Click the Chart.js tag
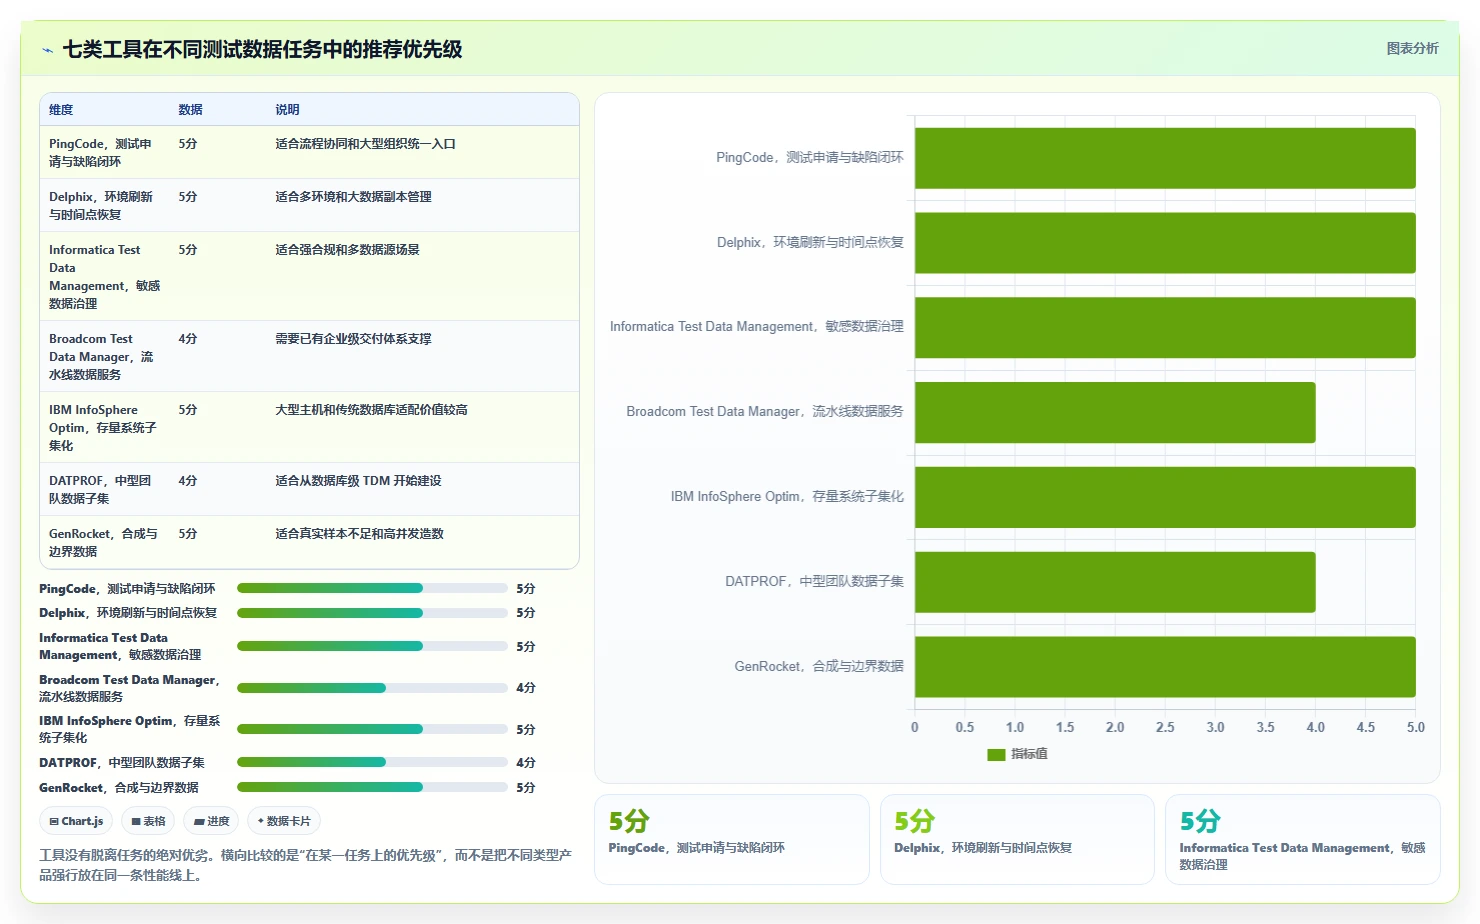Viewport: 1480px width, 924px height. 77,821
